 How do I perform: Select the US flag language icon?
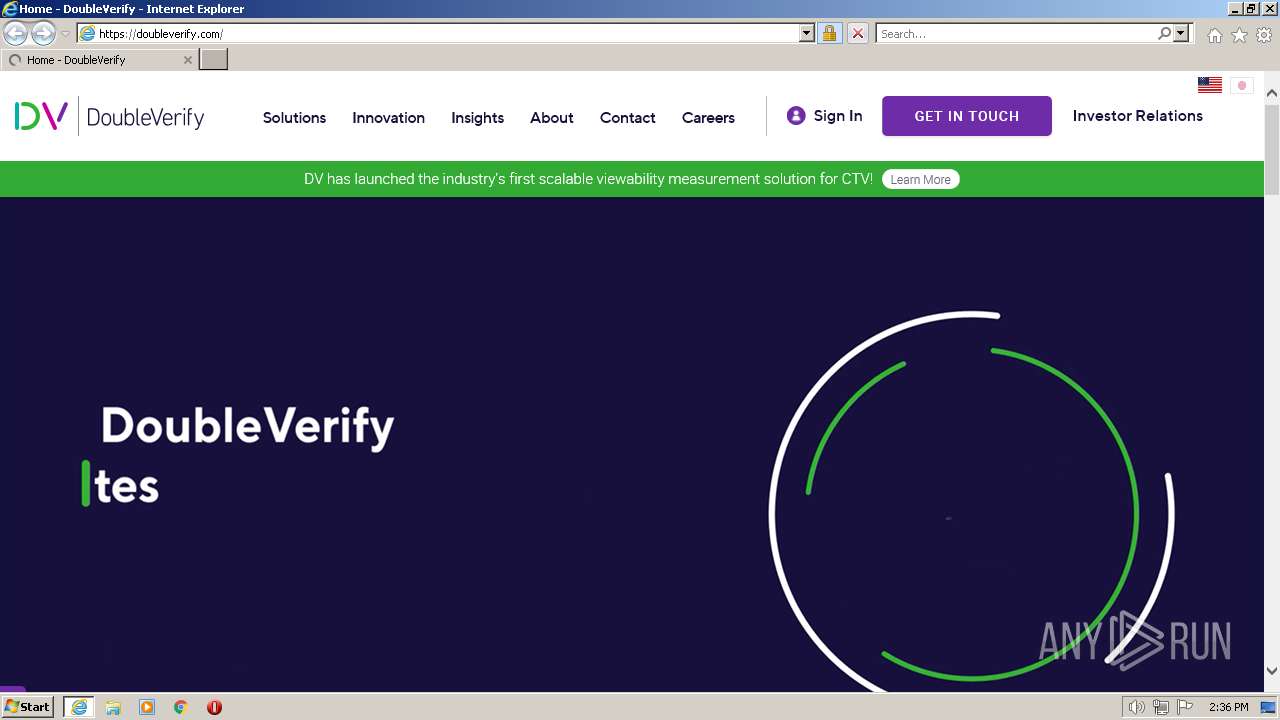pos(1210,85)
